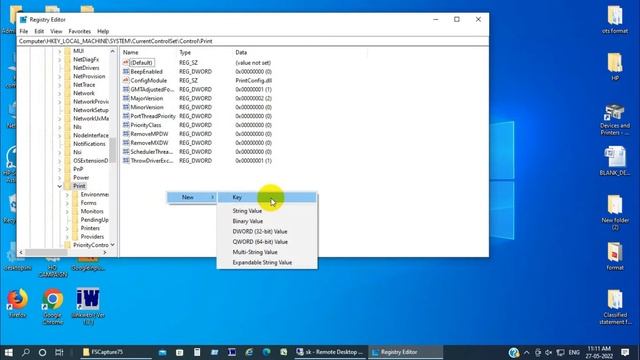Viewport: 640px width, 360px height.
Task: Open the Devices and Printers shortcut
Action: click(x=615, y=120)
